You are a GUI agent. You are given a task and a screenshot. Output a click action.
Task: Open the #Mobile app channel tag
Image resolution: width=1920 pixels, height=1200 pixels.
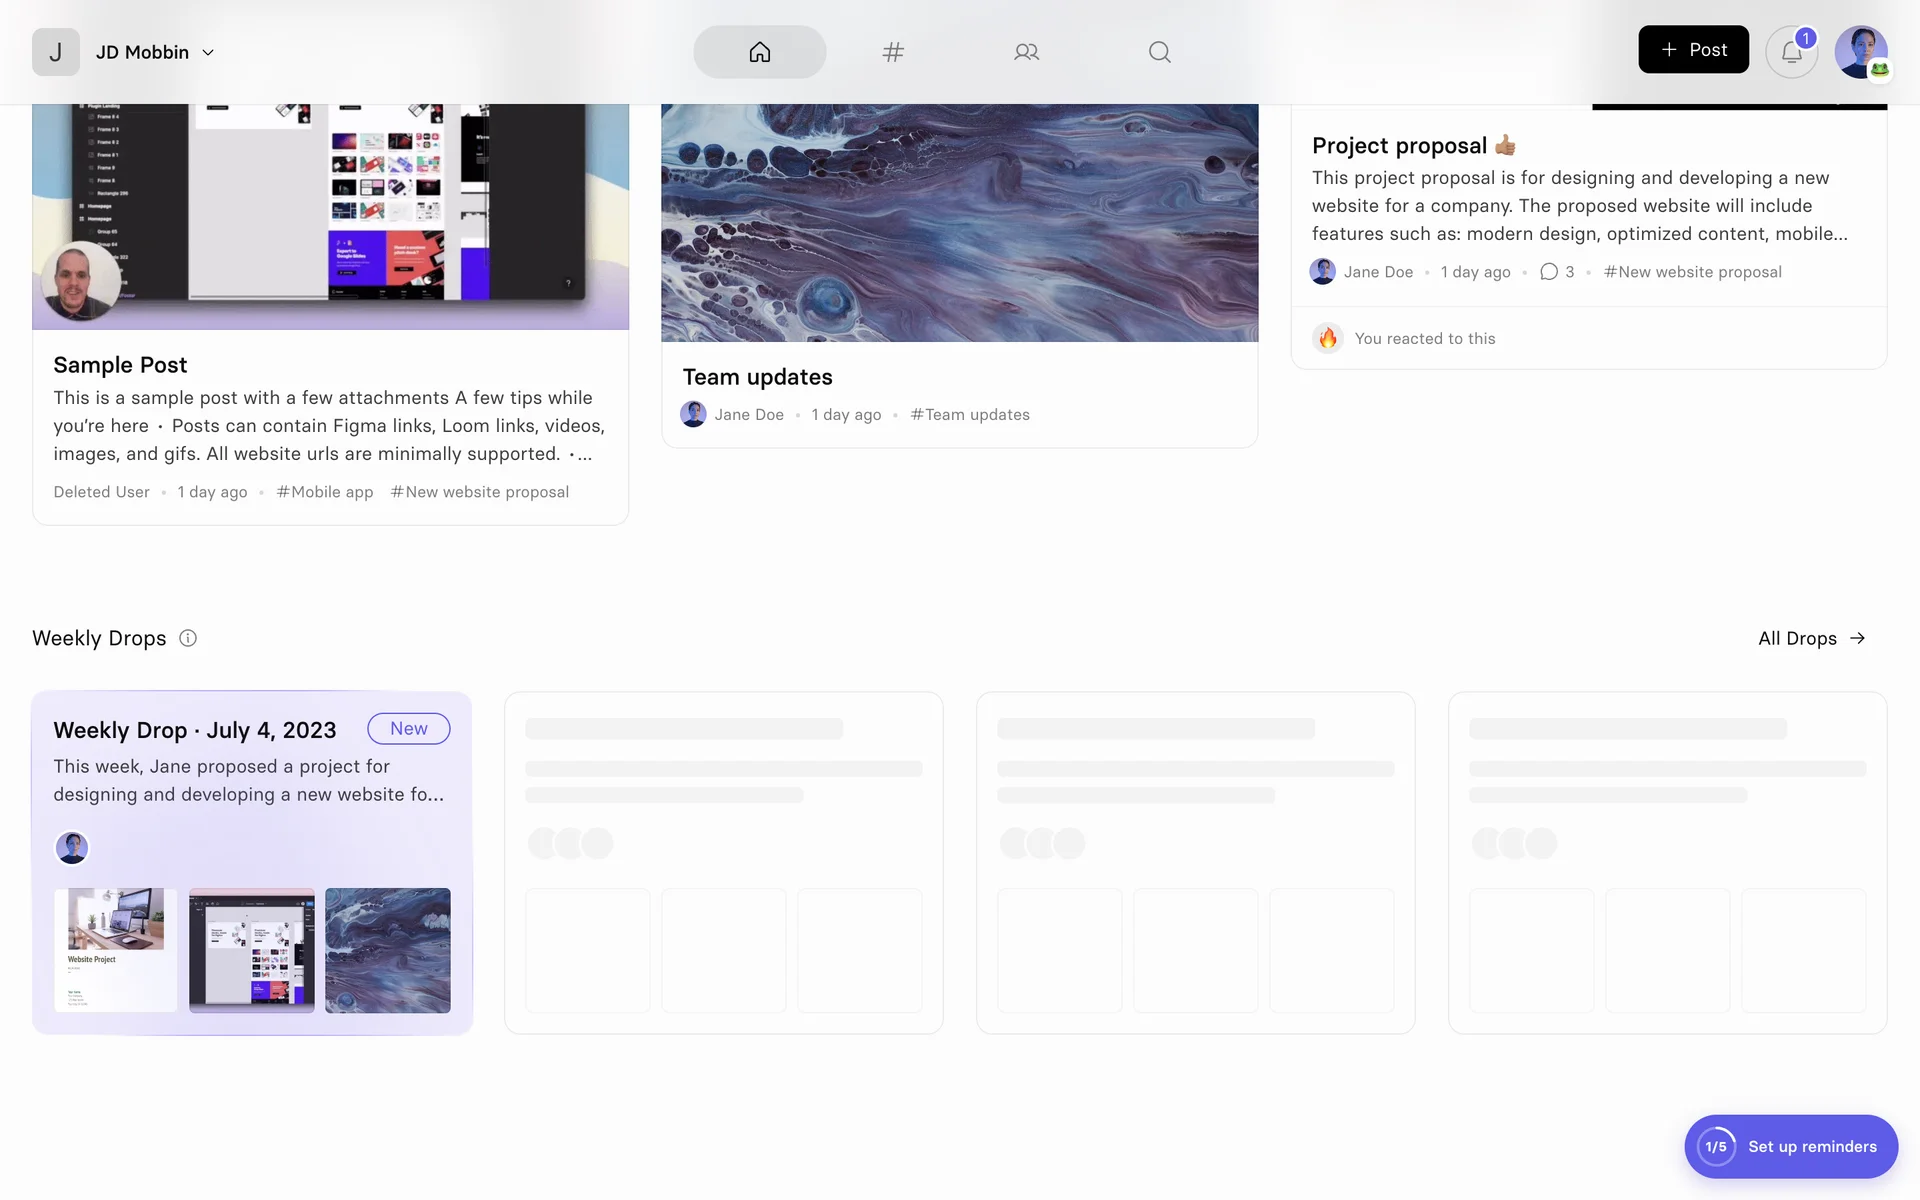click(x=325, y=492)
